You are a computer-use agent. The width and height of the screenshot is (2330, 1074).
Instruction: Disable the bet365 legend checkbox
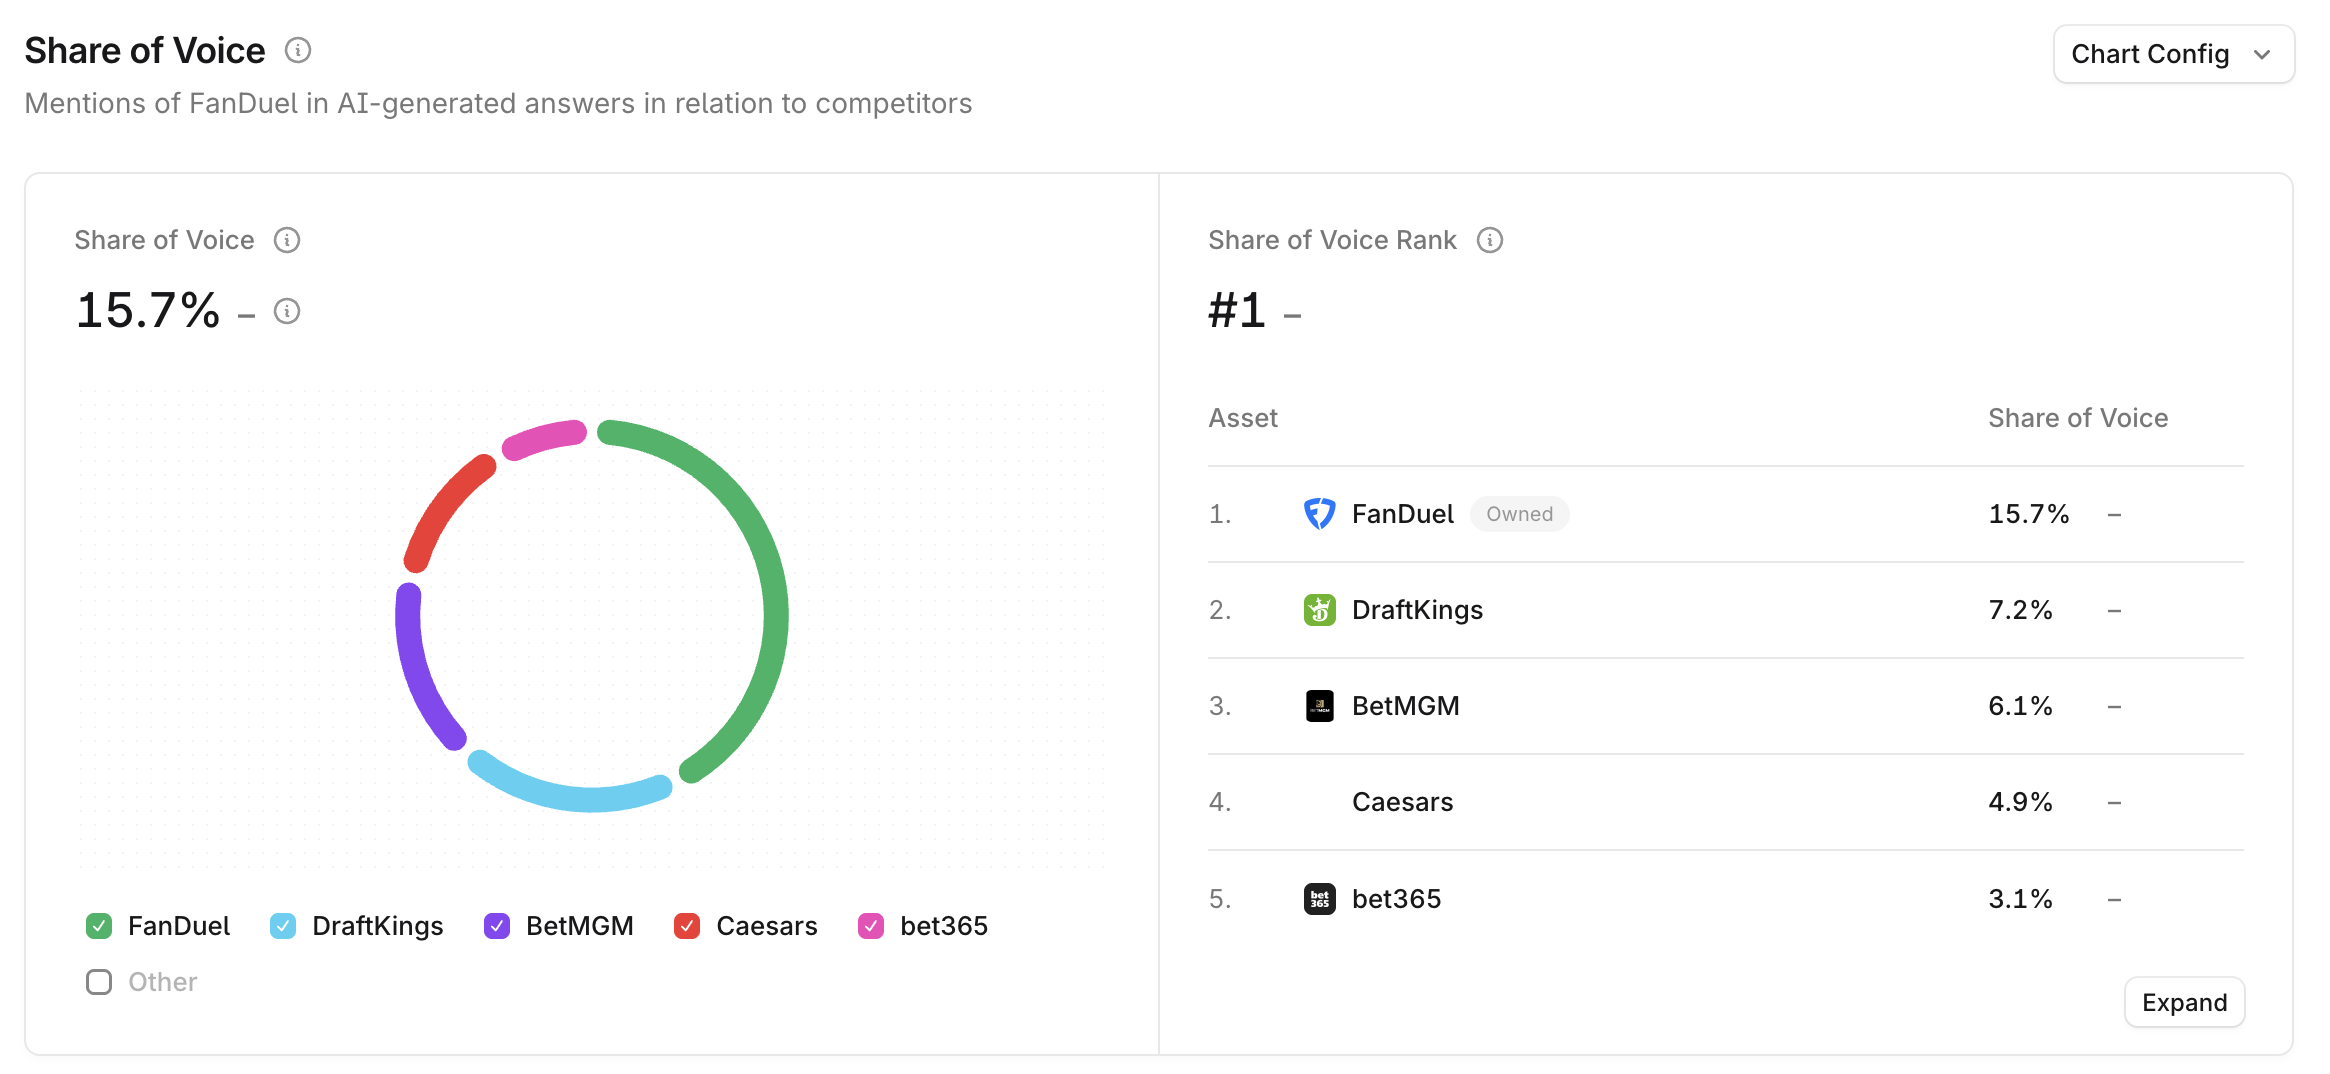coord(871,926)
